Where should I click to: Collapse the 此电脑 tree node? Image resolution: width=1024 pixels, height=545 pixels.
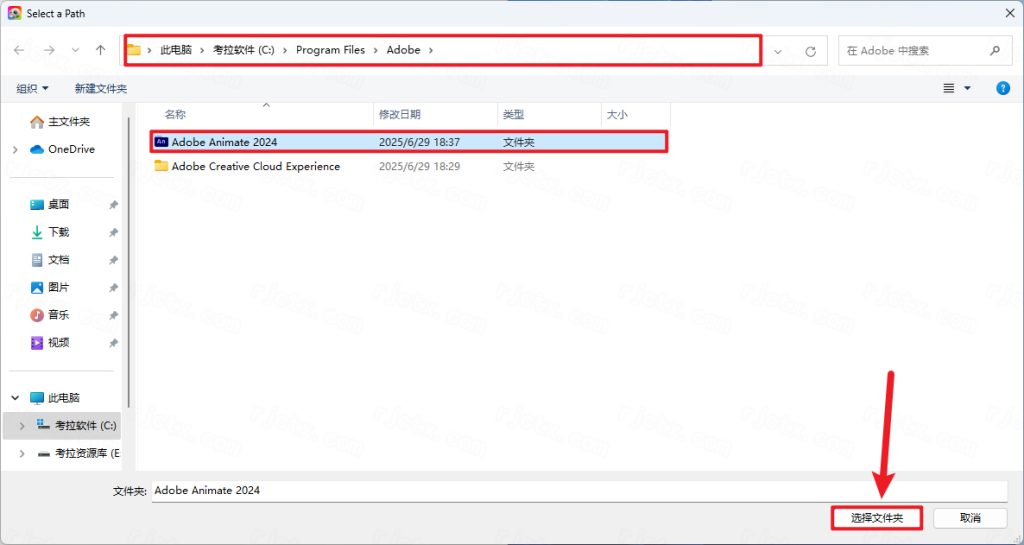point(15,397)
